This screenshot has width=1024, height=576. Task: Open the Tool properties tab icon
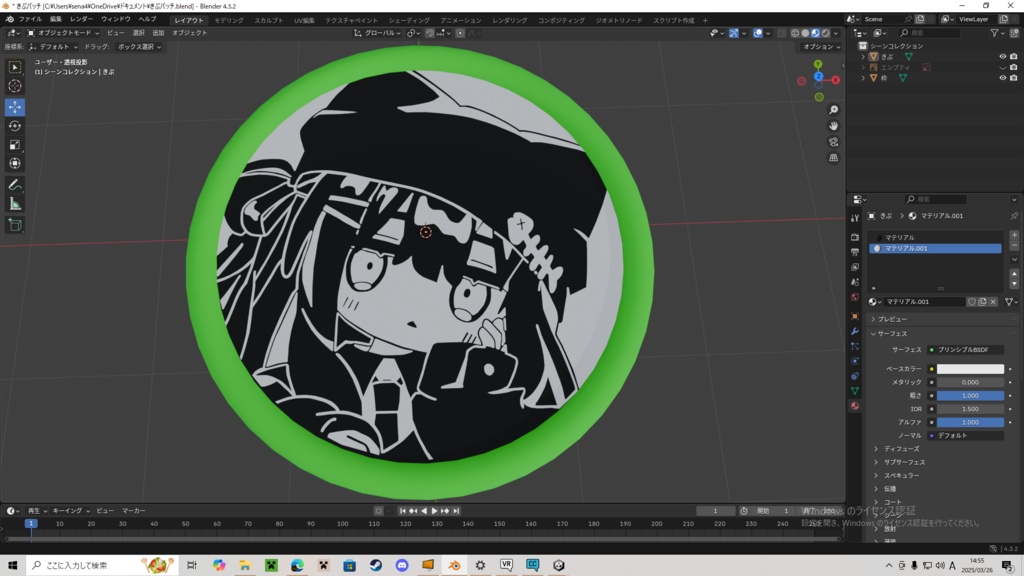pos(855,218)
